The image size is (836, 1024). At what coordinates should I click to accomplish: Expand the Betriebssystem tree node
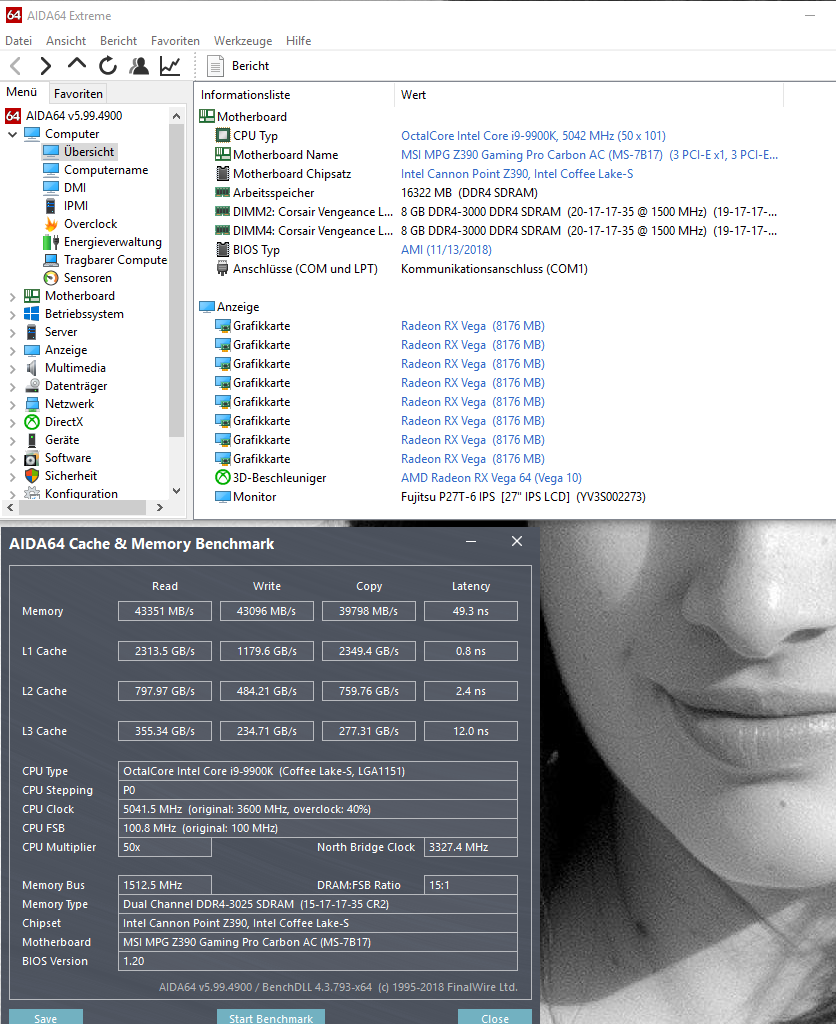12,315
